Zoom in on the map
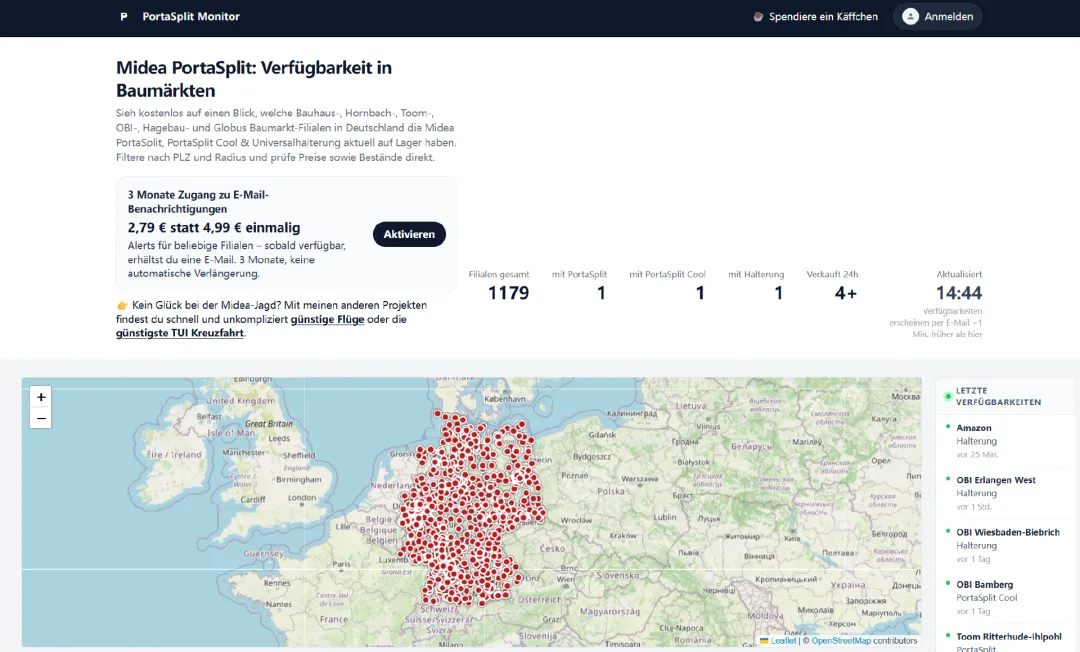Image resolution: width=1080 pixels, height=652 pixels. [x=41, y=397]
